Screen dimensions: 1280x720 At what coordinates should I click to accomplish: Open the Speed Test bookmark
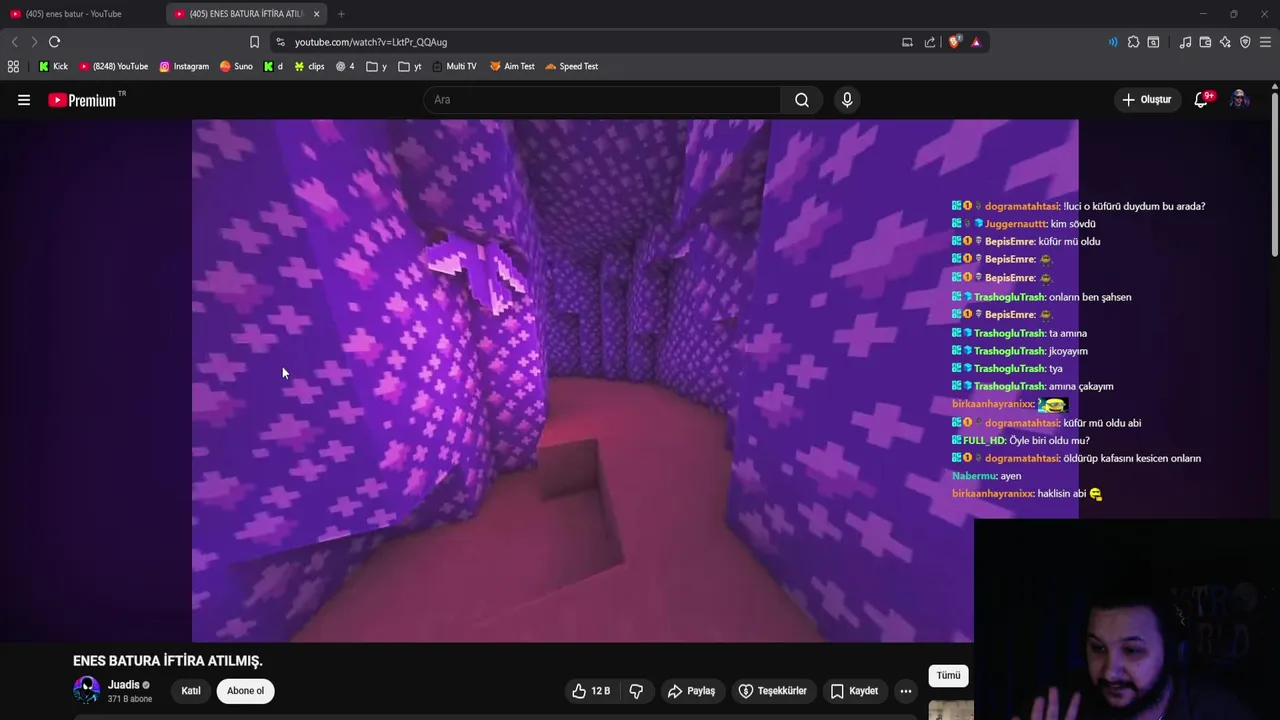(571, 66)
